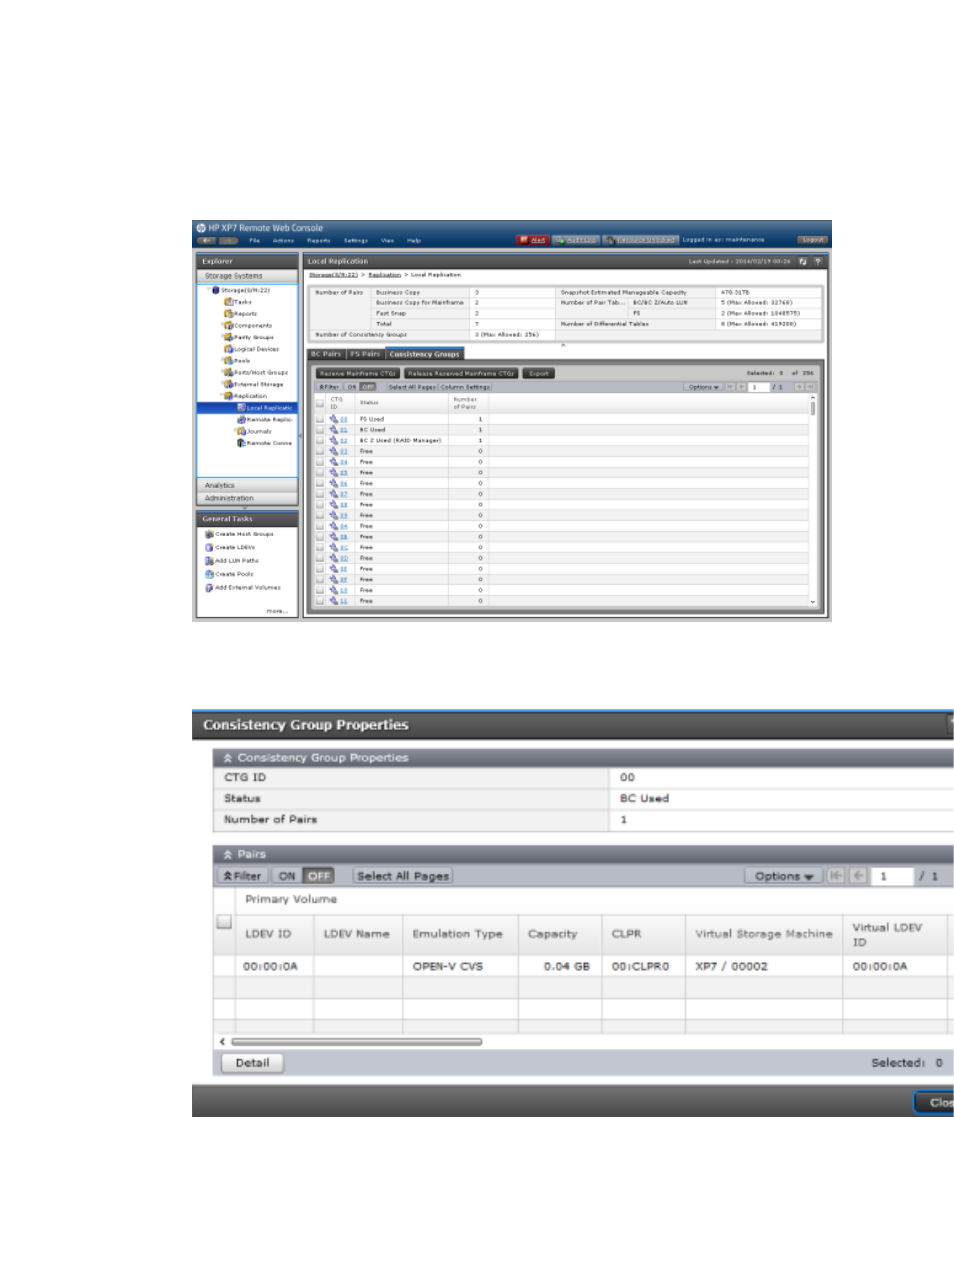This screenshot has height=1270, width=954.
Task: Refresh the Local Replication view with the refresh icon
Action: coord(803,261)
